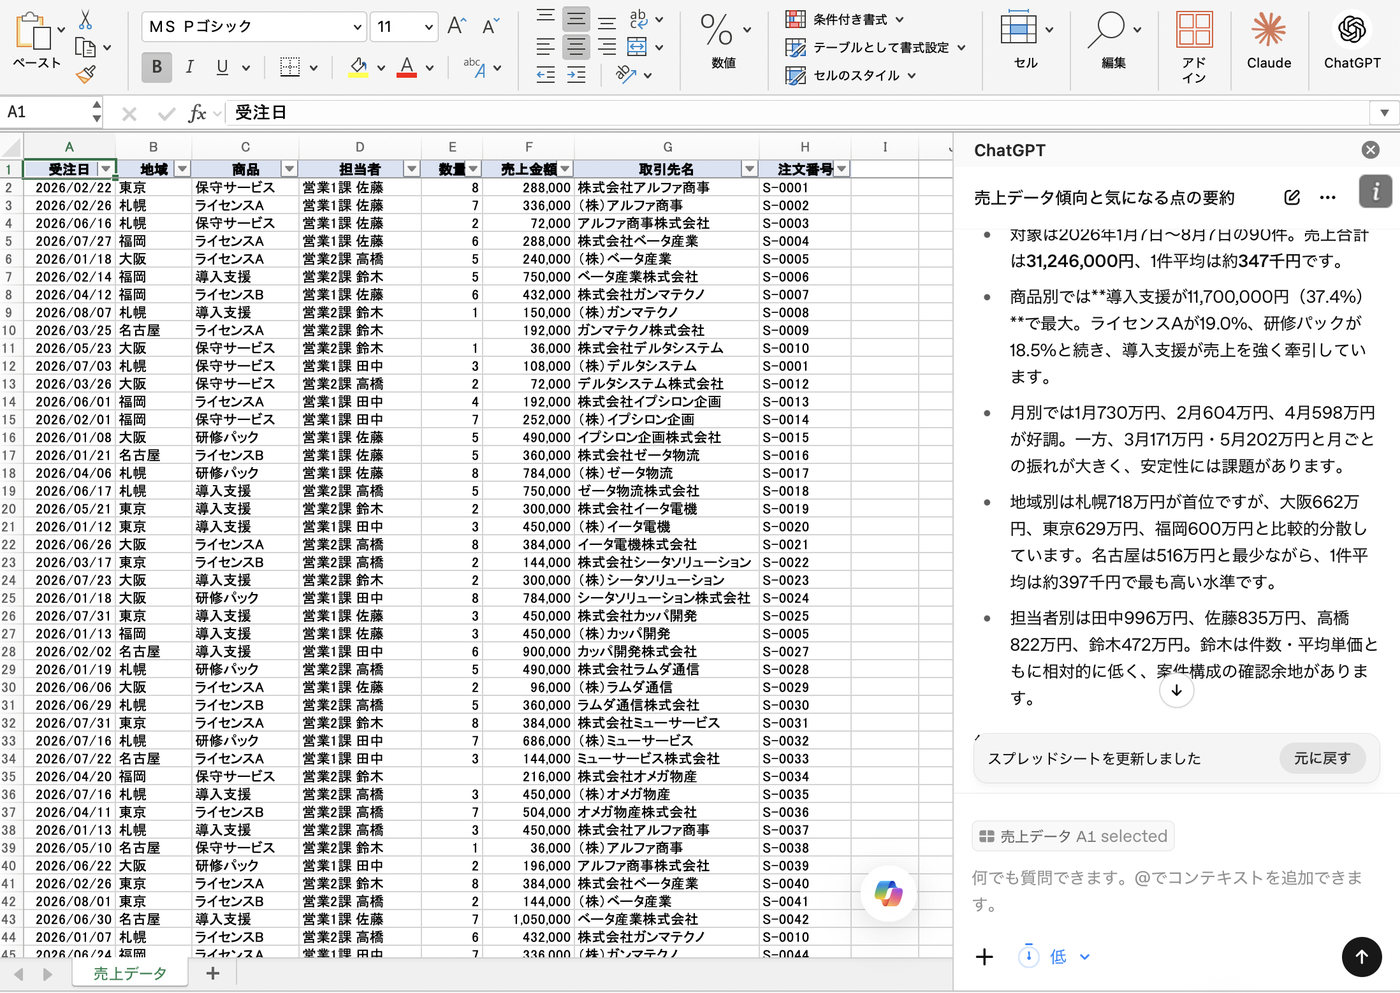Toggle Bold formatting
The height and width of the screenshot is (993, 1400).
(156, 67)
